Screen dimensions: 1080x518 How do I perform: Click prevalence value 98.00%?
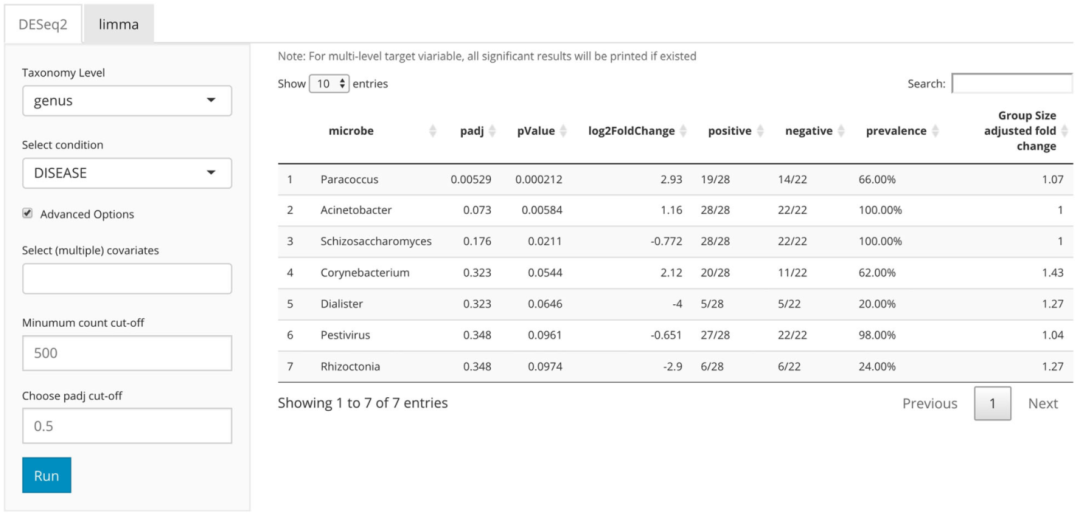coord(877,335)
